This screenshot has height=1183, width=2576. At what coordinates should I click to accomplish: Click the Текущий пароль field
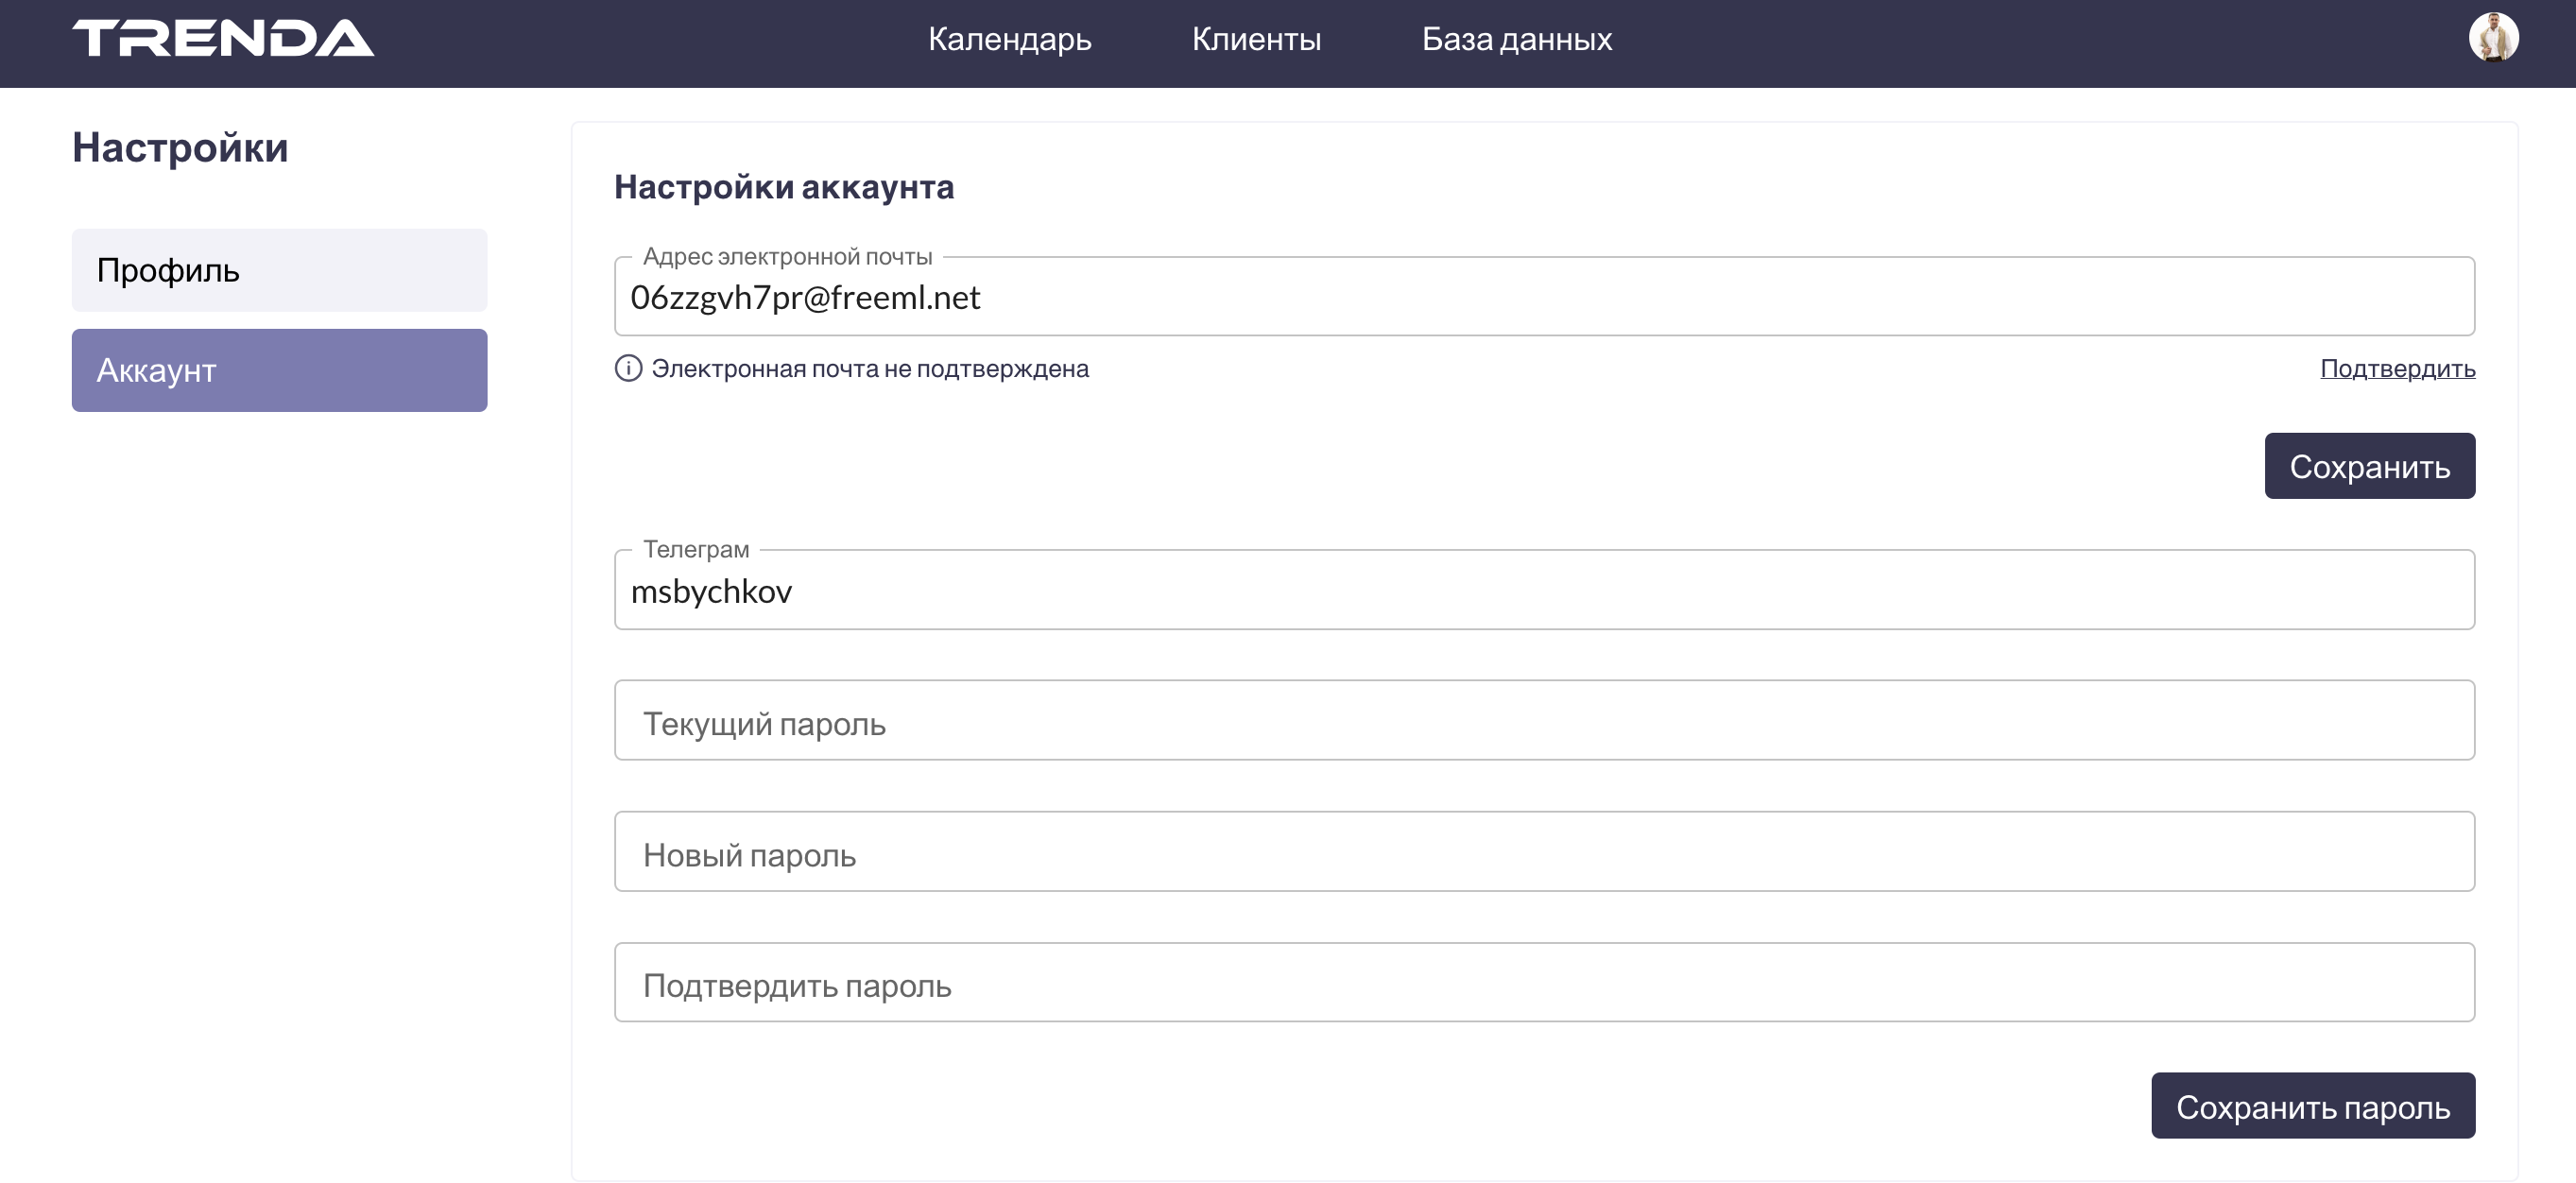pos(1543,721)
